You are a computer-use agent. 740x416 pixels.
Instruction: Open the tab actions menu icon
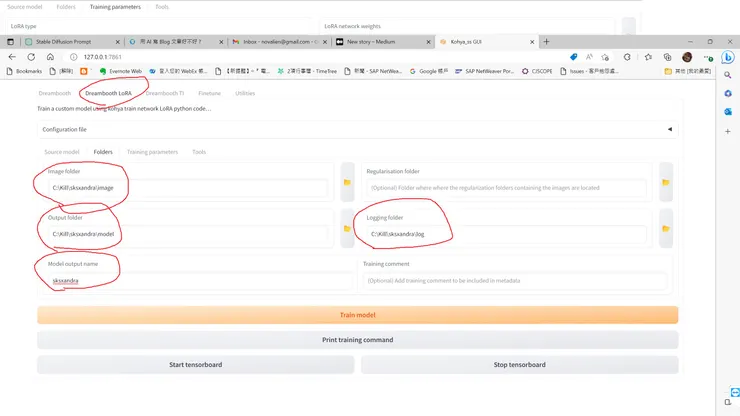pos(10,42)
